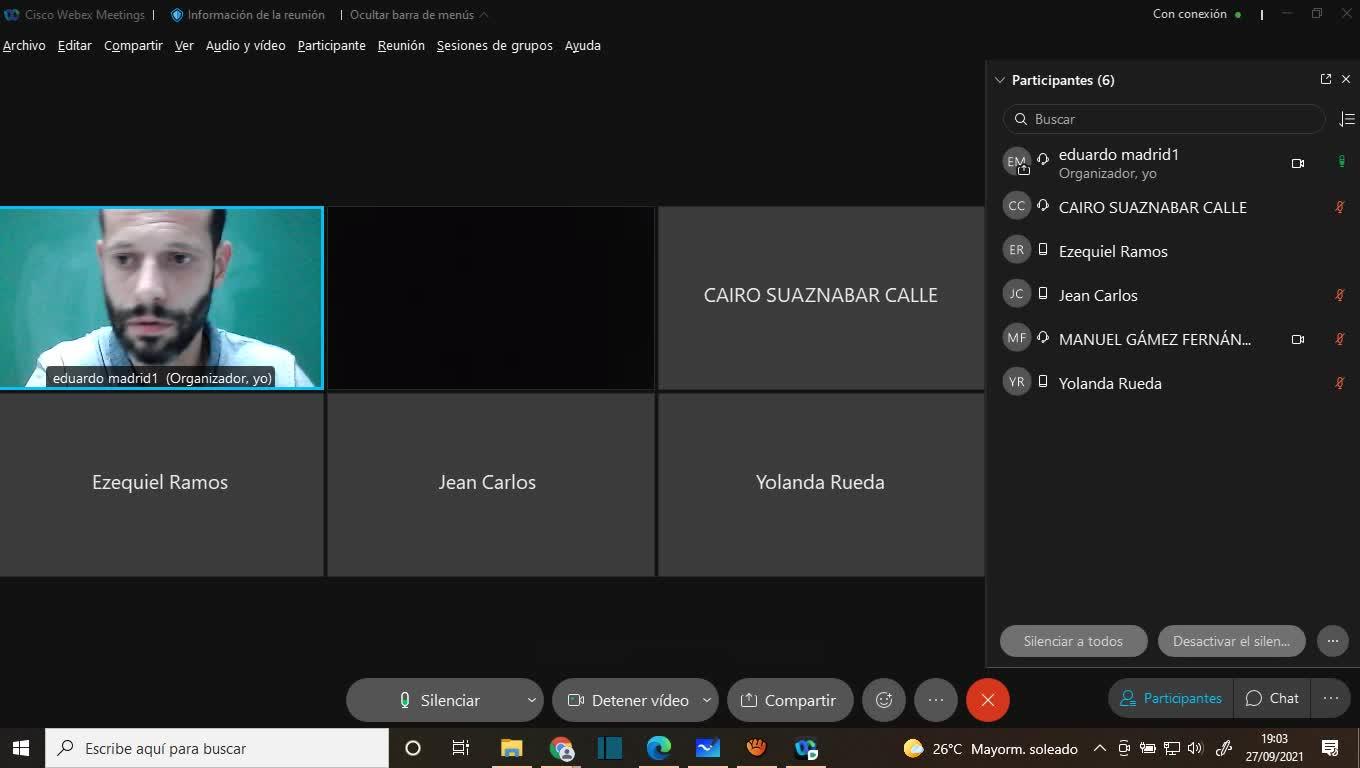The height and width of the screenshot is (768, 1360).
Task: Share content with the Compartir button
Action: point(790,700)
